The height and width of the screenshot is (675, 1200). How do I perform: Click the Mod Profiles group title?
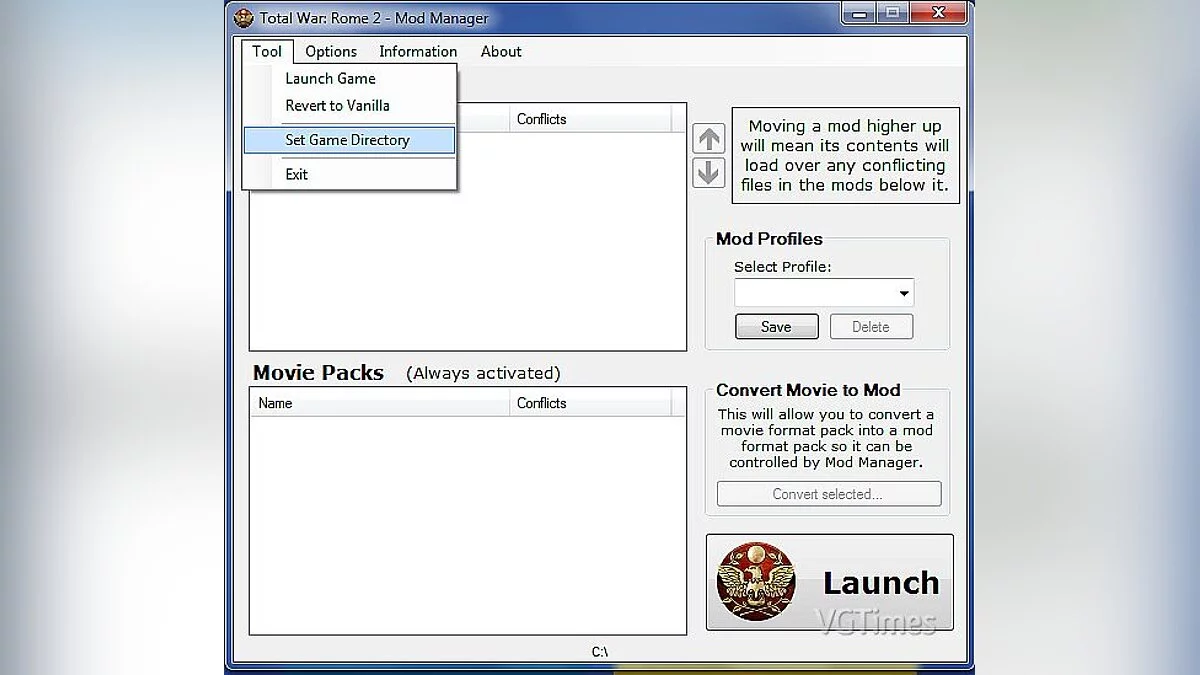click(x=769, y=239)
